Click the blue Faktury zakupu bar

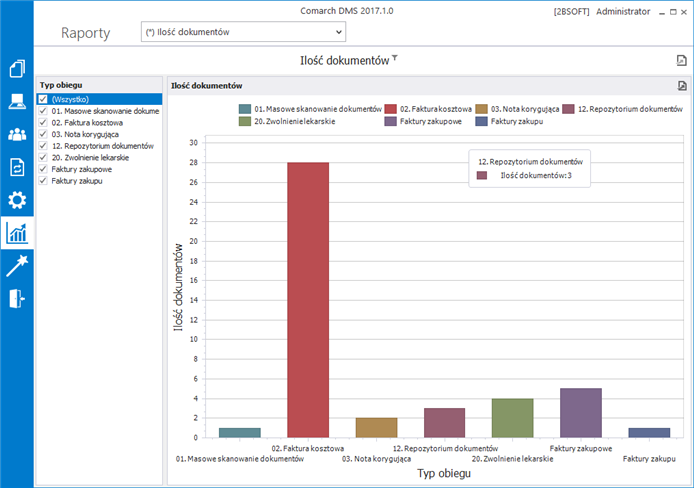point(649,433)
